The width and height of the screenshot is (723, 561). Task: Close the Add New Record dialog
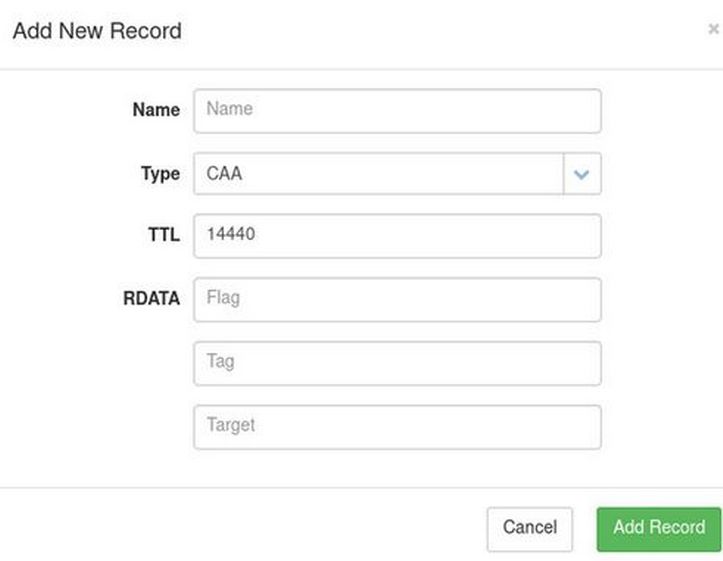click(713, 30)
